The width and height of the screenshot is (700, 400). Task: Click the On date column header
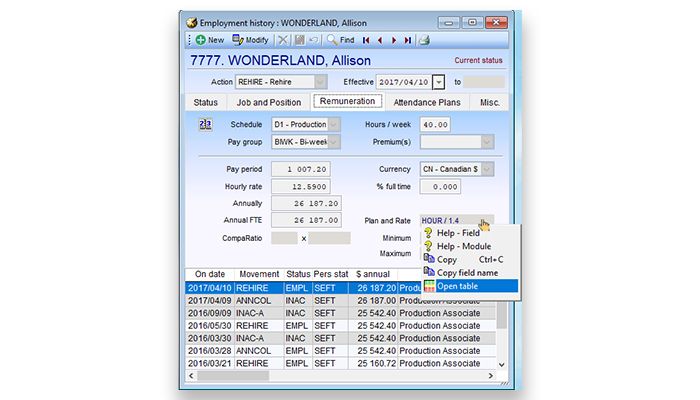pyautogui.click(x=210, y=274)
